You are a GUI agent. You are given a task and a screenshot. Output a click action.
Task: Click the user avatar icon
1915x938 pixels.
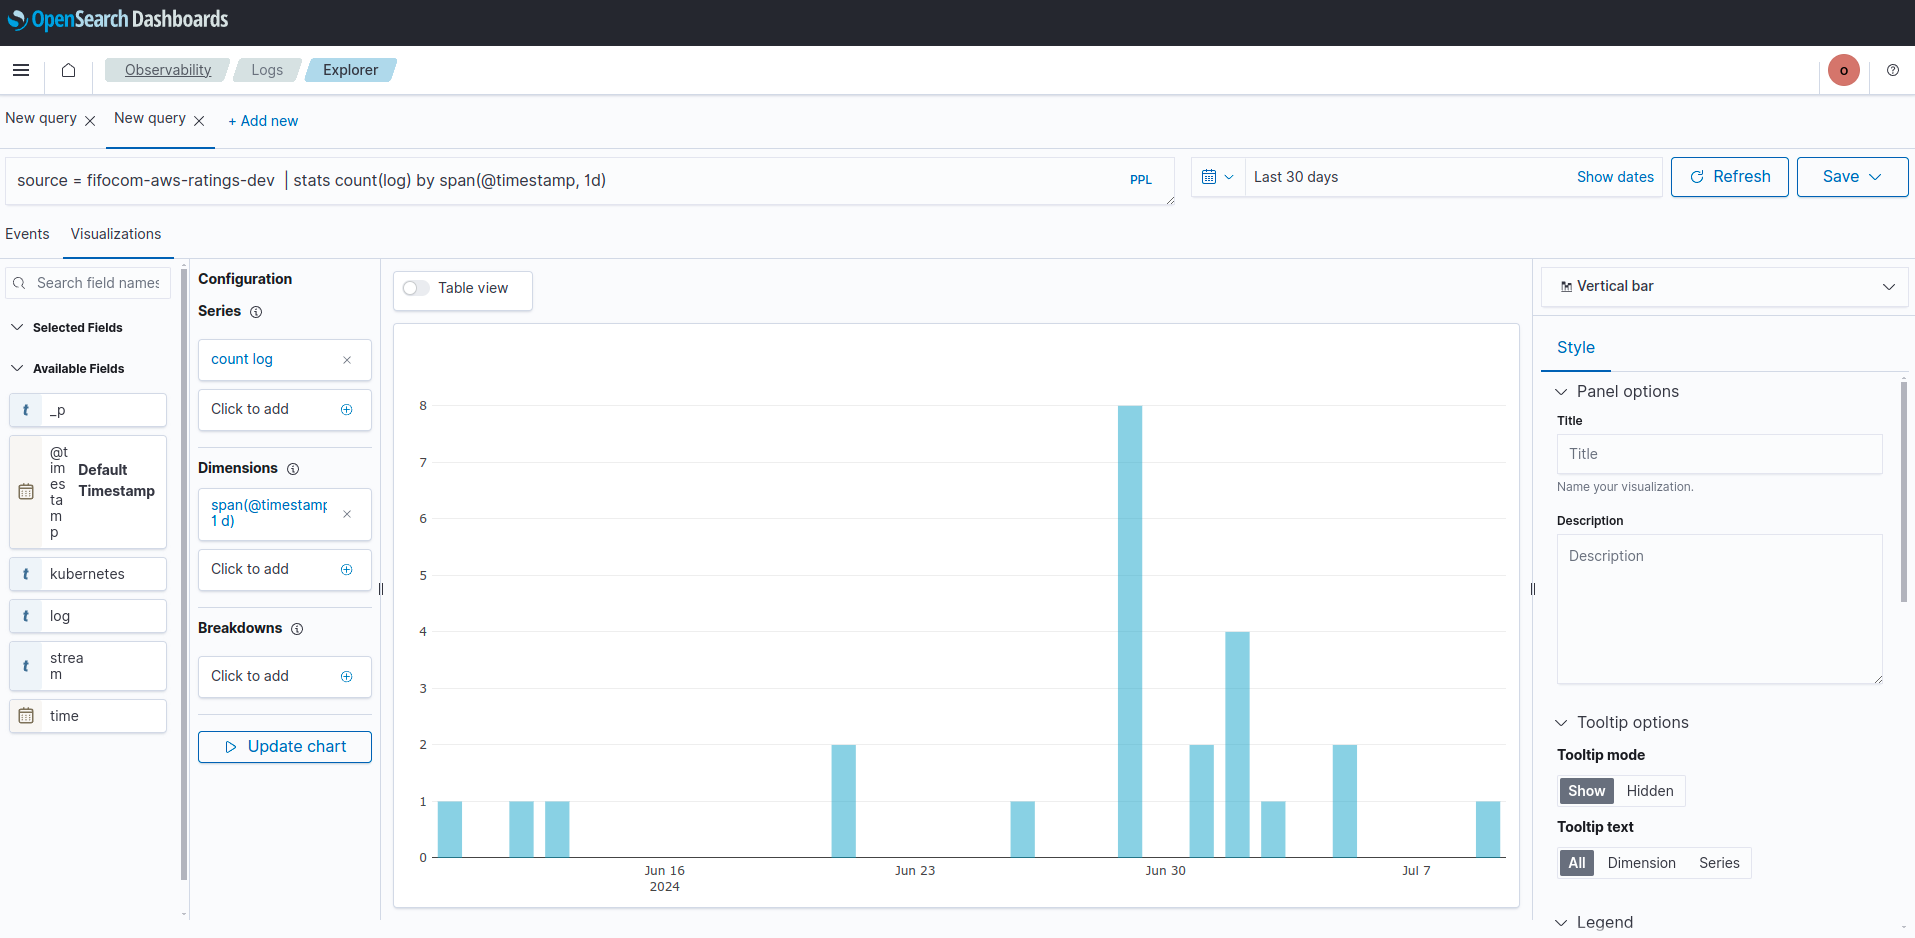coord(1844,70)
